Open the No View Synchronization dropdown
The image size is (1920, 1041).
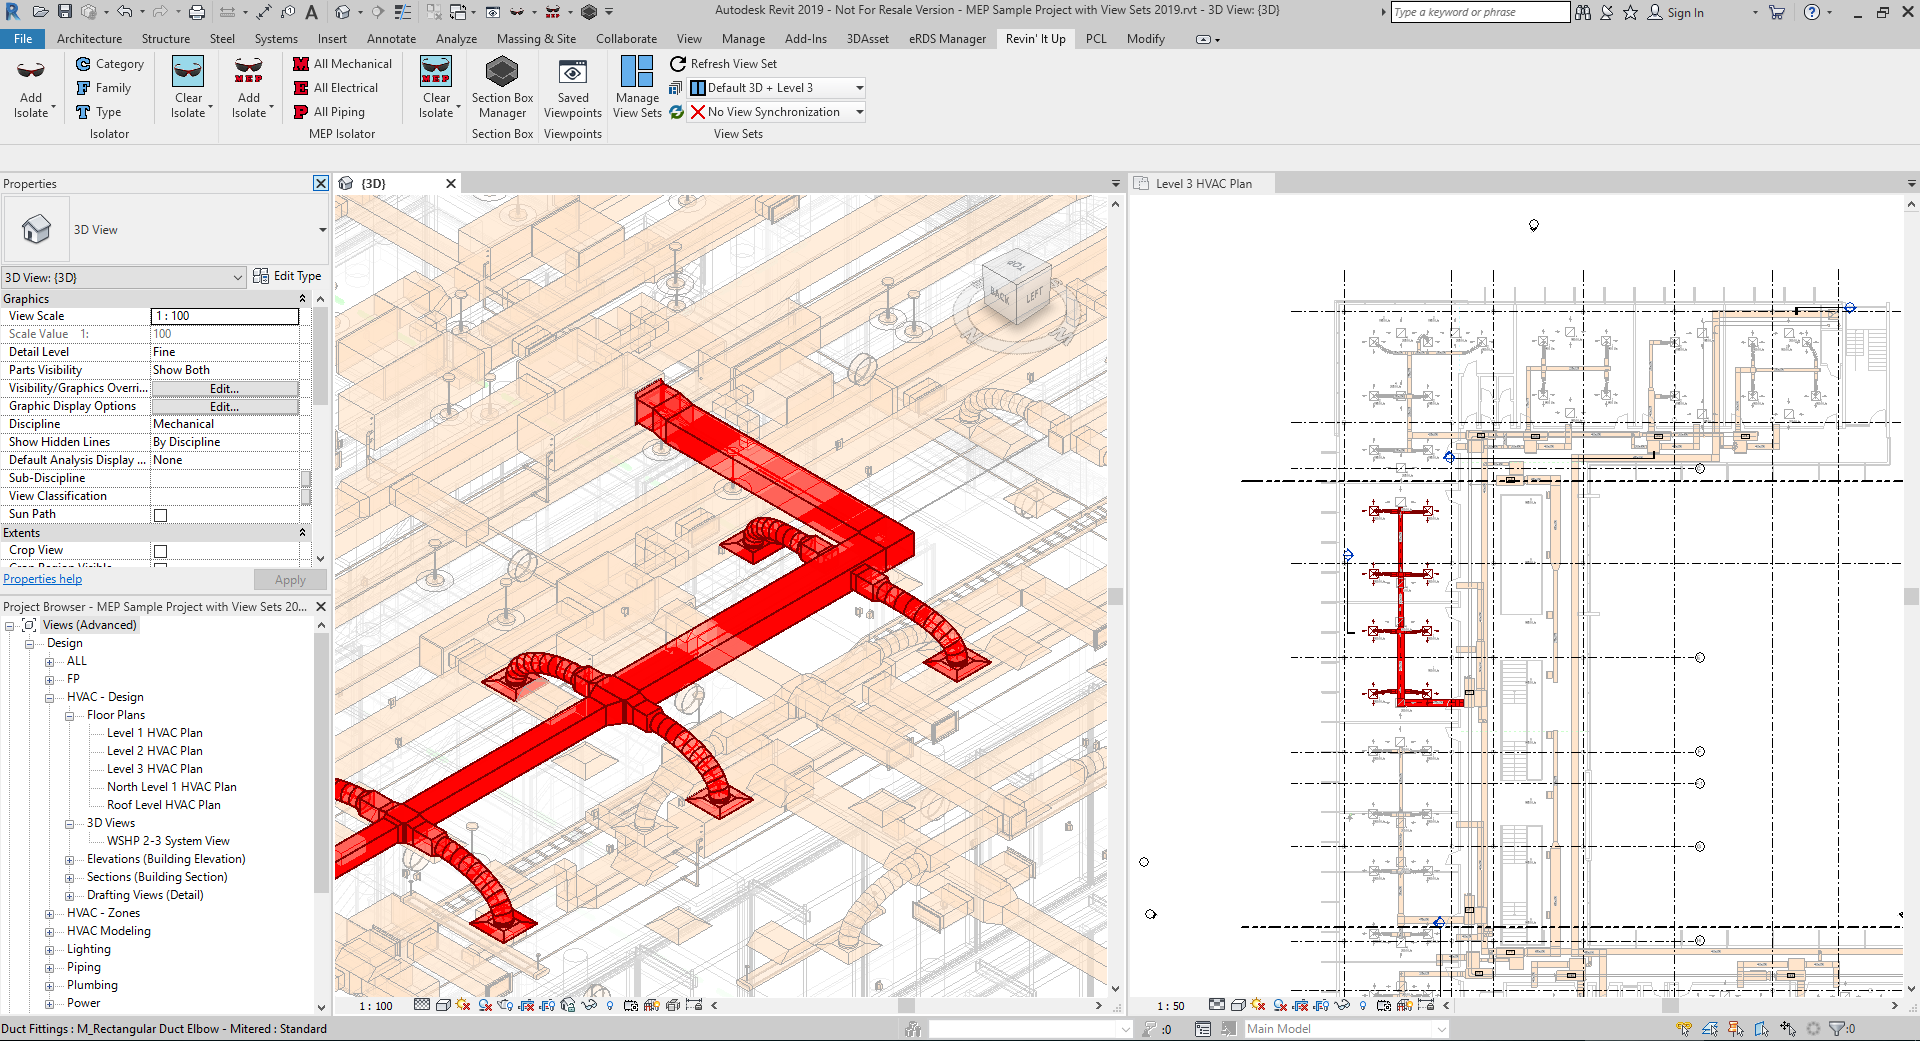click(x=859, y=112)
